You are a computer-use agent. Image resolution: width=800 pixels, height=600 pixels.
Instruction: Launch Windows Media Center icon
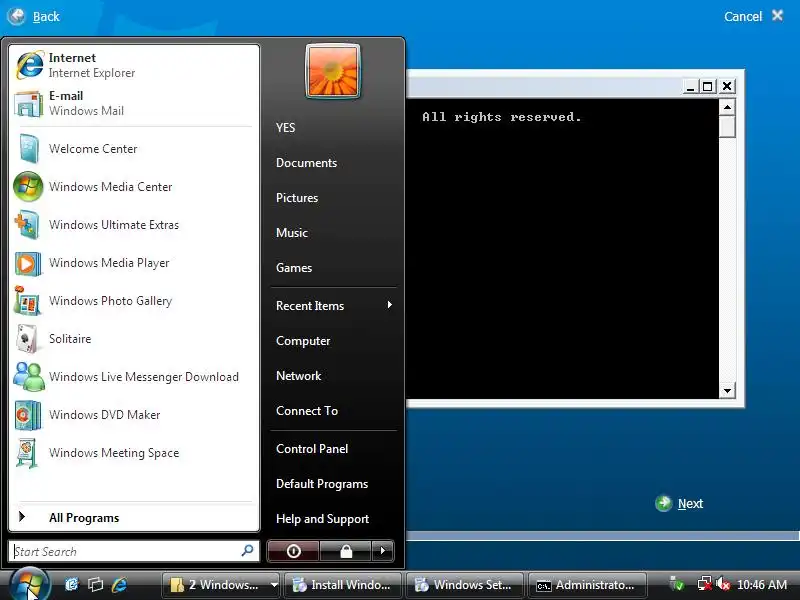pos(28,187)
